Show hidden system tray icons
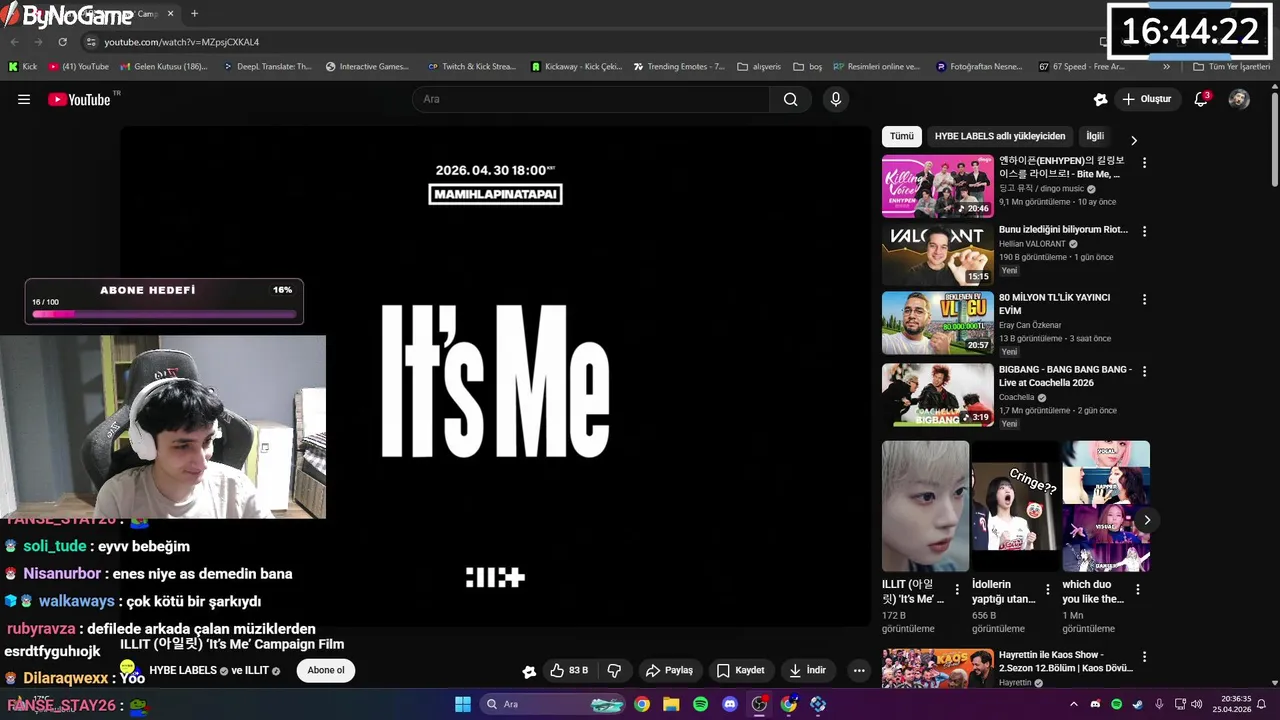Viewport: 1280px width, 720px height. tap(1074, 704)
